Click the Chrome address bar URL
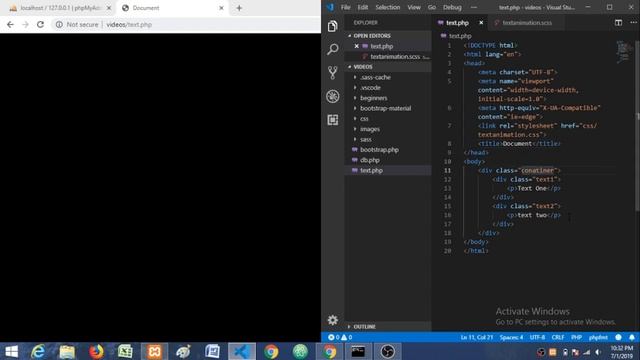 coord(129,24)
